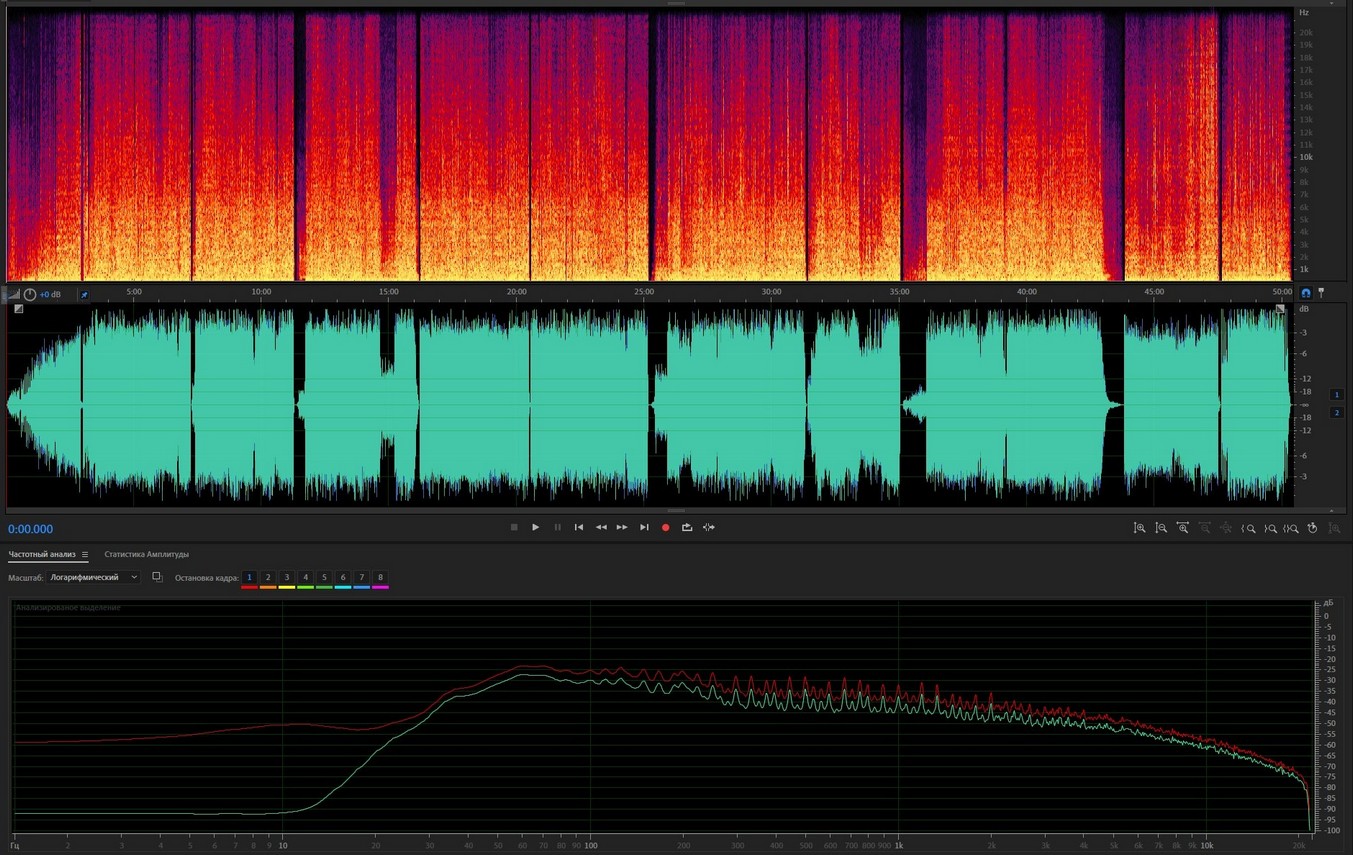Click Zoom In Amplitude icon
This screenshot has width=1353, height=855.
pos(1139,528)
